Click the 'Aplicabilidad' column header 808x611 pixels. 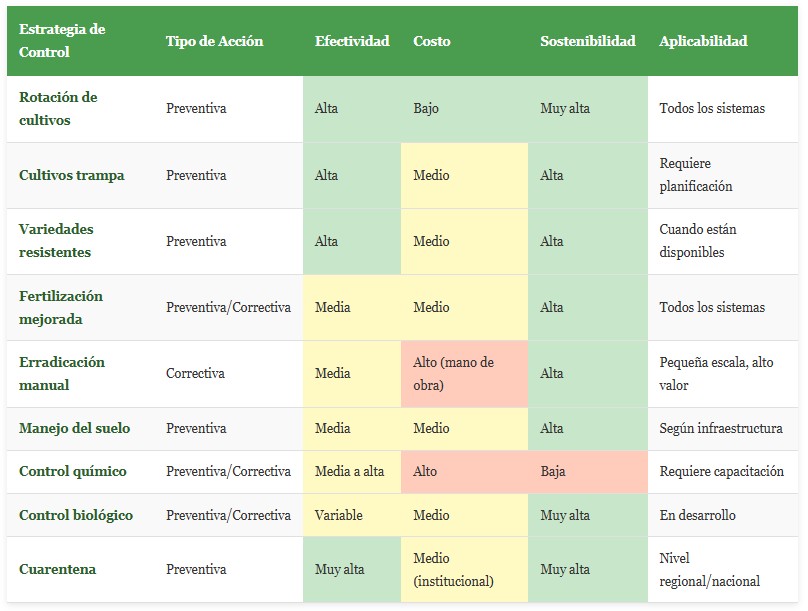pyautogui.click(x=703, y=41)
